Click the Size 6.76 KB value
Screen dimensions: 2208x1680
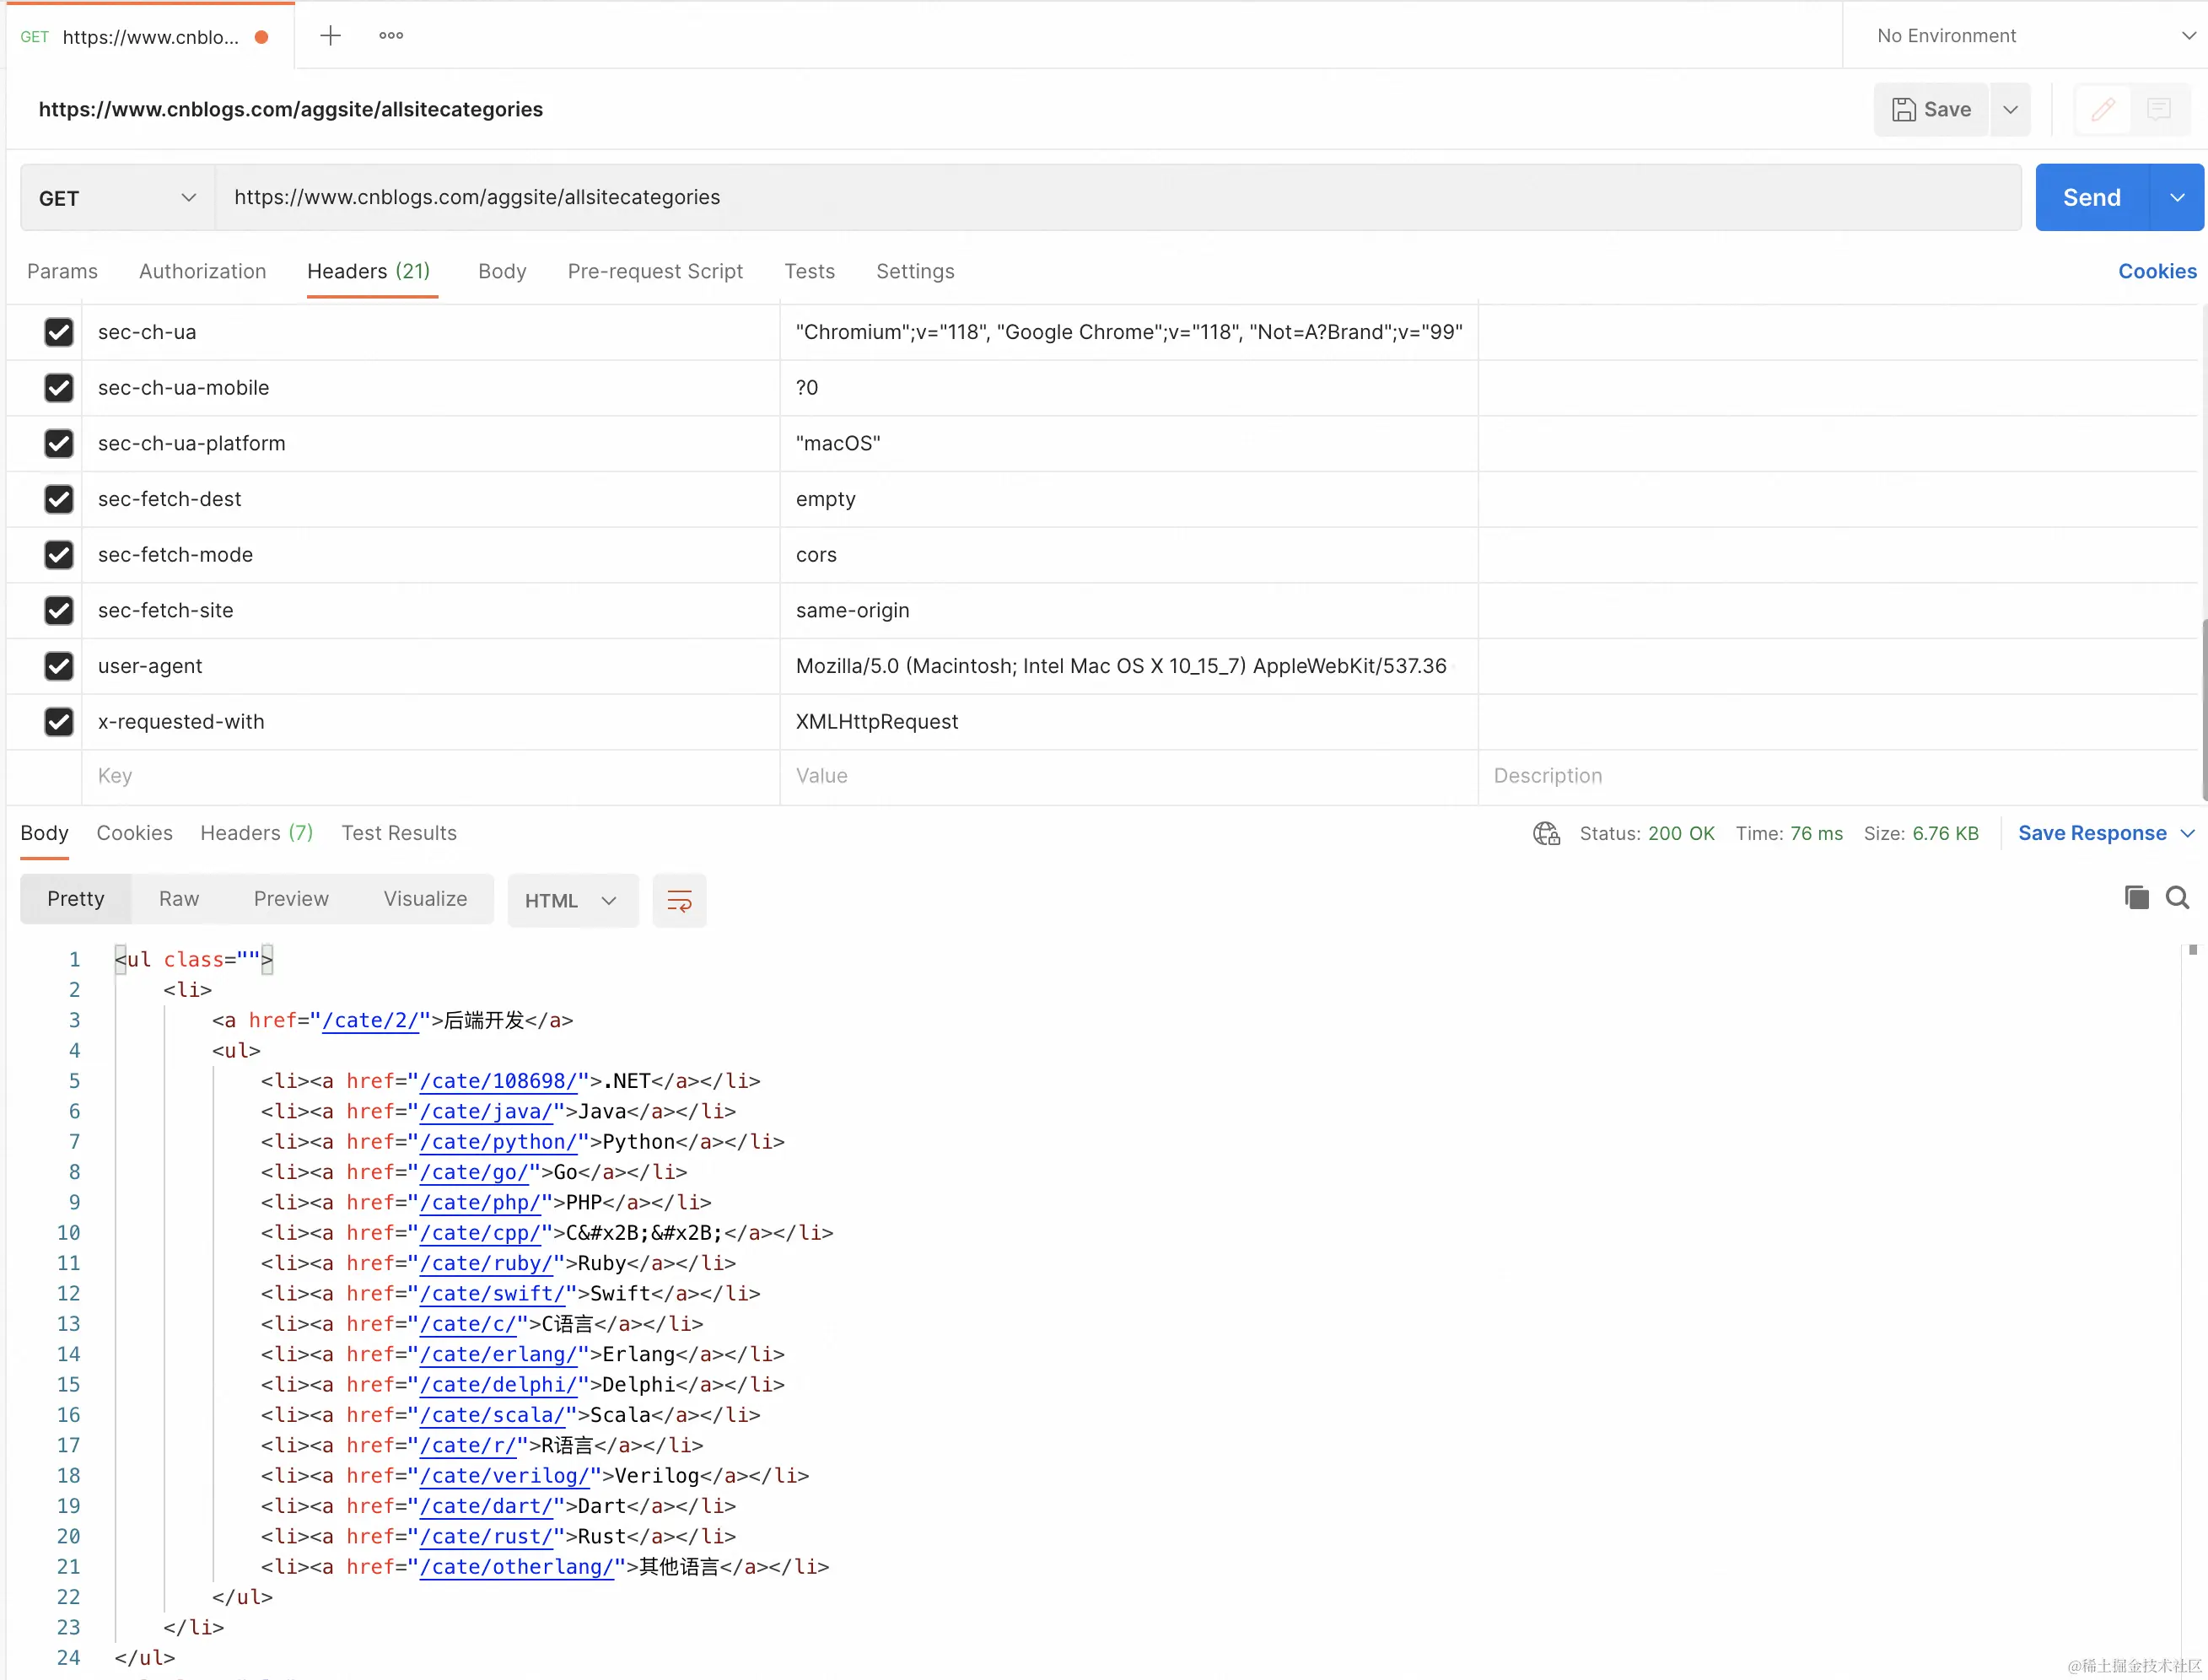1945,833
